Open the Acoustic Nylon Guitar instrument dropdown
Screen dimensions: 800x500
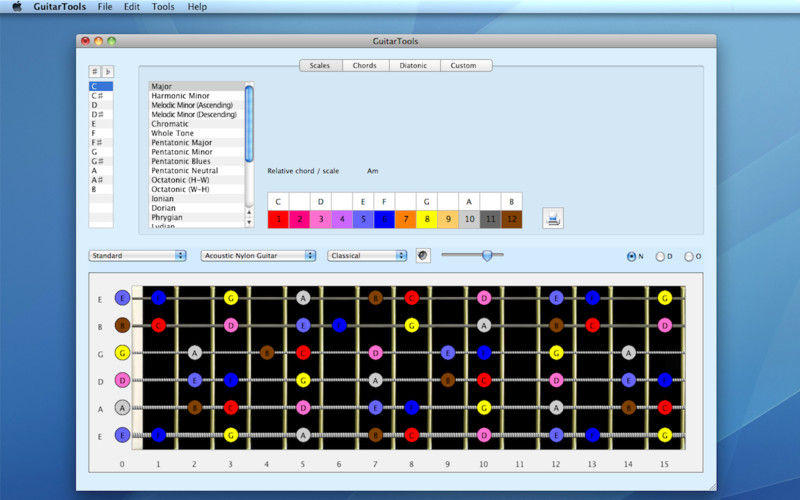pyautogui.click(x=258, y=256)
